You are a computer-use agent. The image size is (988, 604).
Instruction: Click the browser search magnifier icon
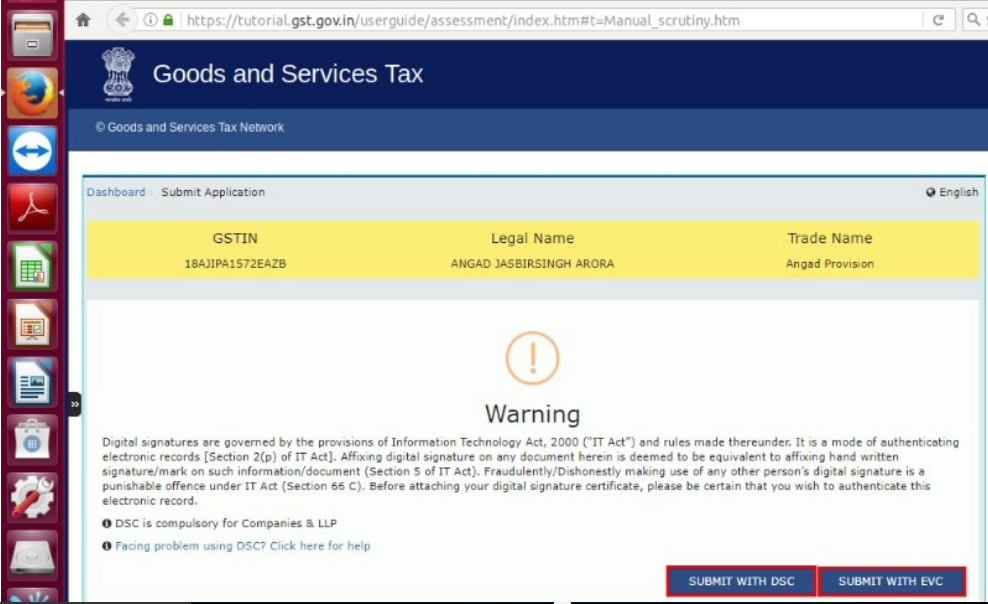pyautogui.click(x=973, y=20)
